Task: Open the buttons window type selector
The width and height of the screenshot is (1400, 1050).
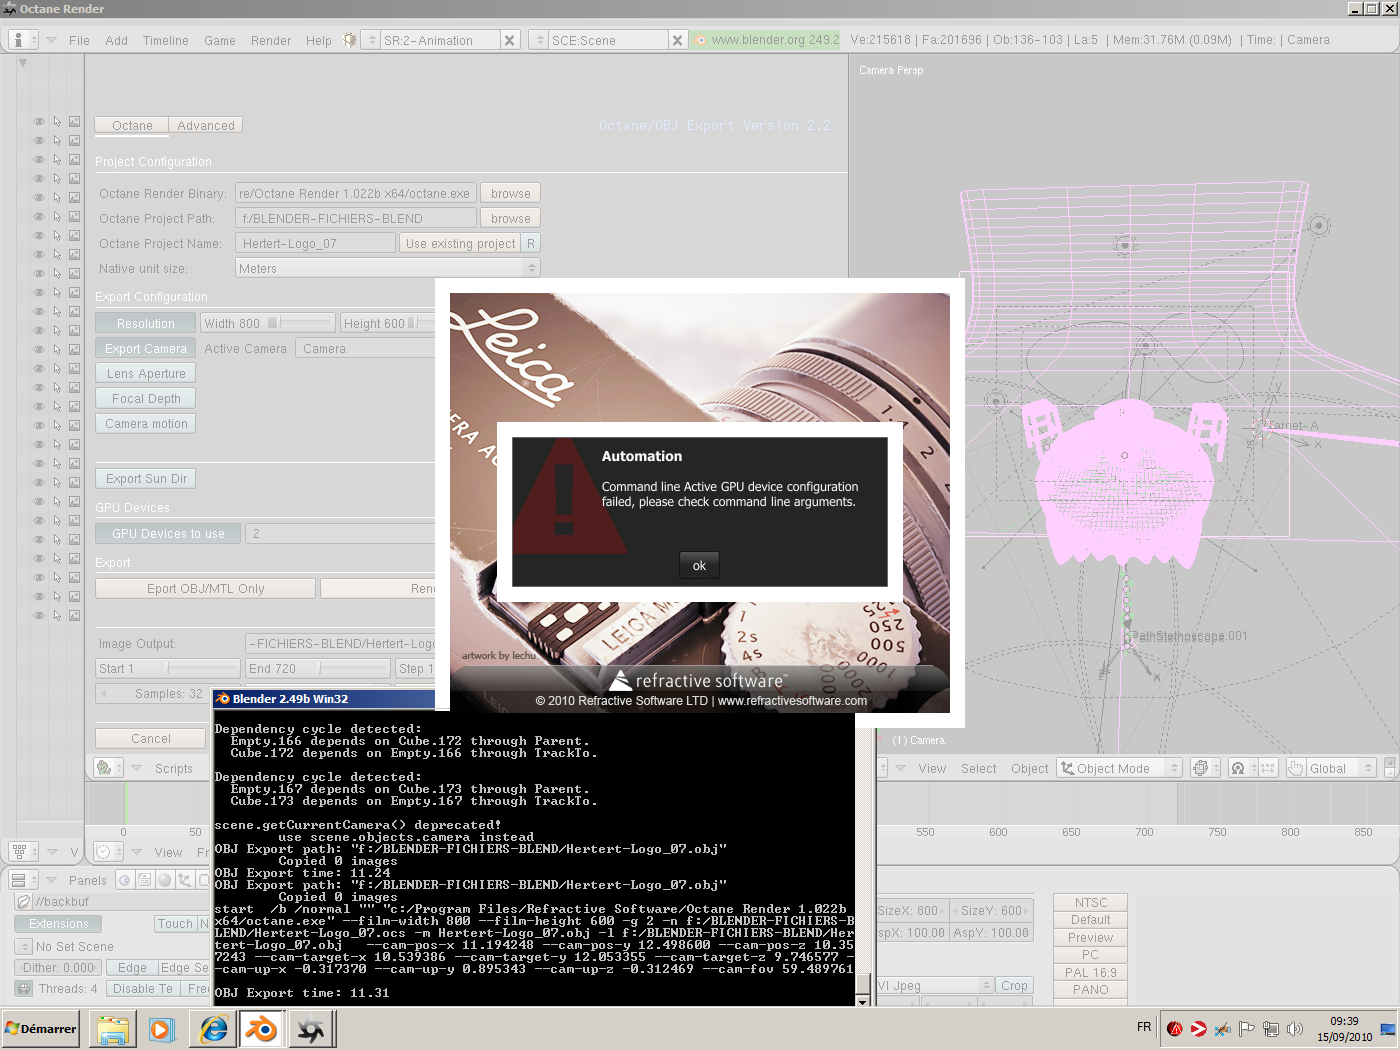Action: point(23,880)
